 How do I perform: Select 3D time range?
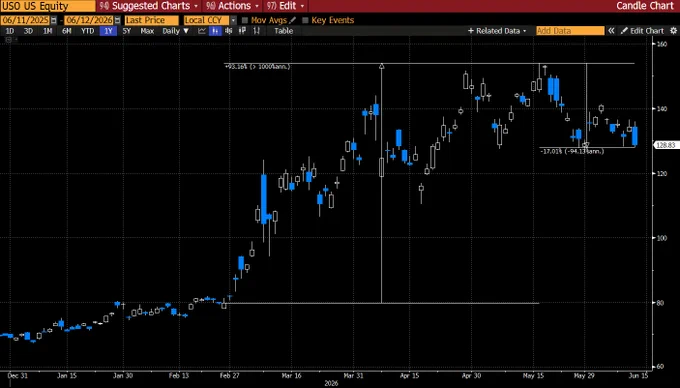coord(28,31)
